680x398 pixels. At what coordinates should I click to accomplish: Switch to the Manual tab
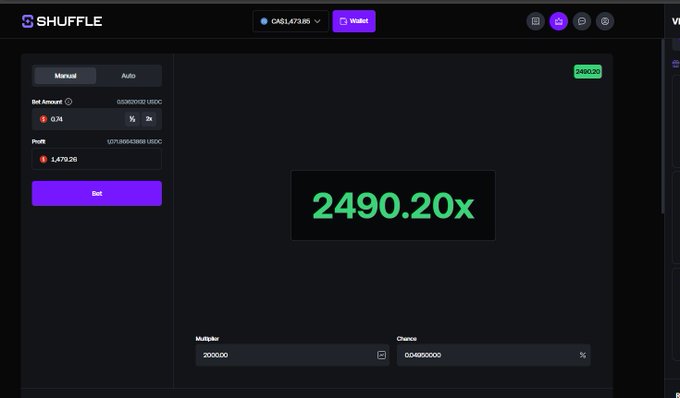(x=65, y=76)
